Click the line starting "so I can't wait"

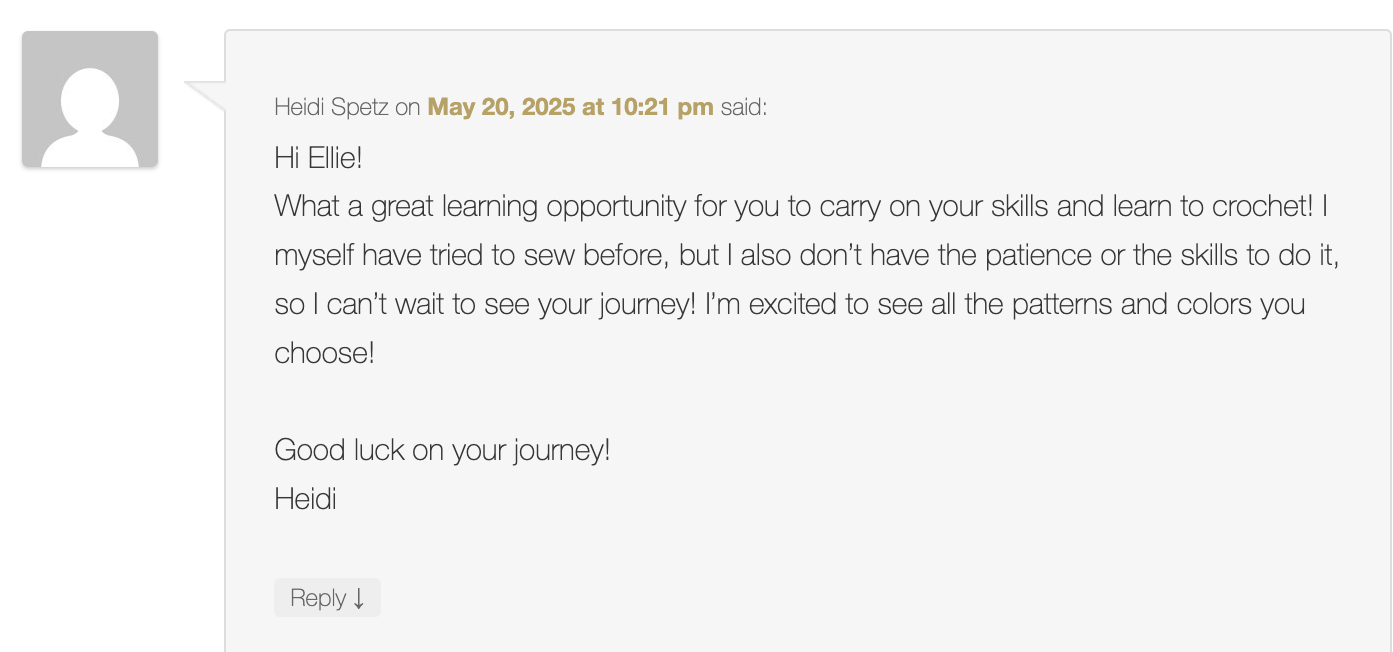click(790, 304)
